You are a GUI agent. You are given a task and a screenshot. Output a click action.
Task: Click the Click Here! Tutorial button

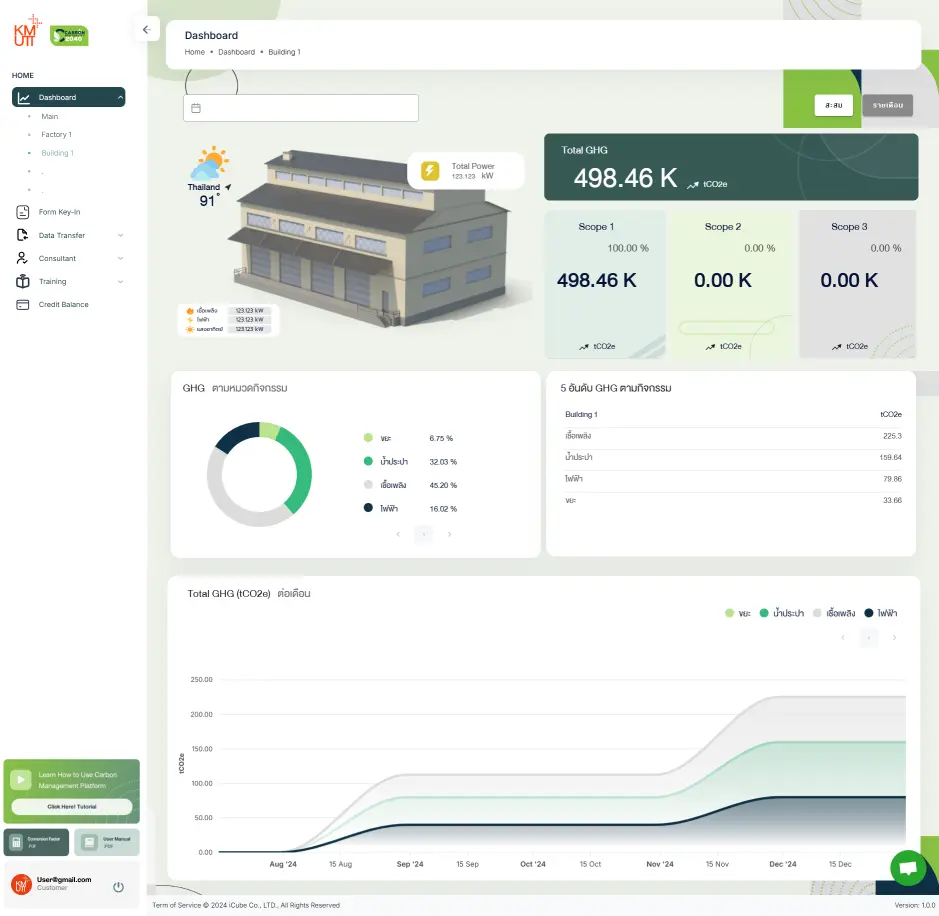point(71,806)
